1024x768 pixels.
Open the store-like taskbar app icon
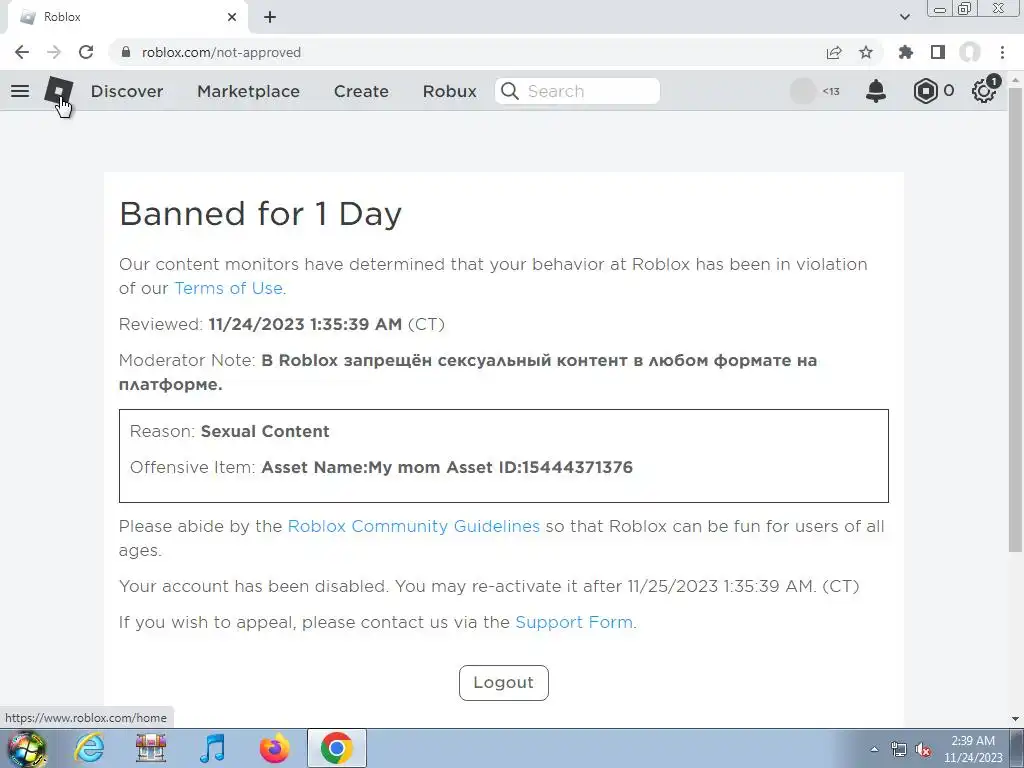tap(151, 748)
